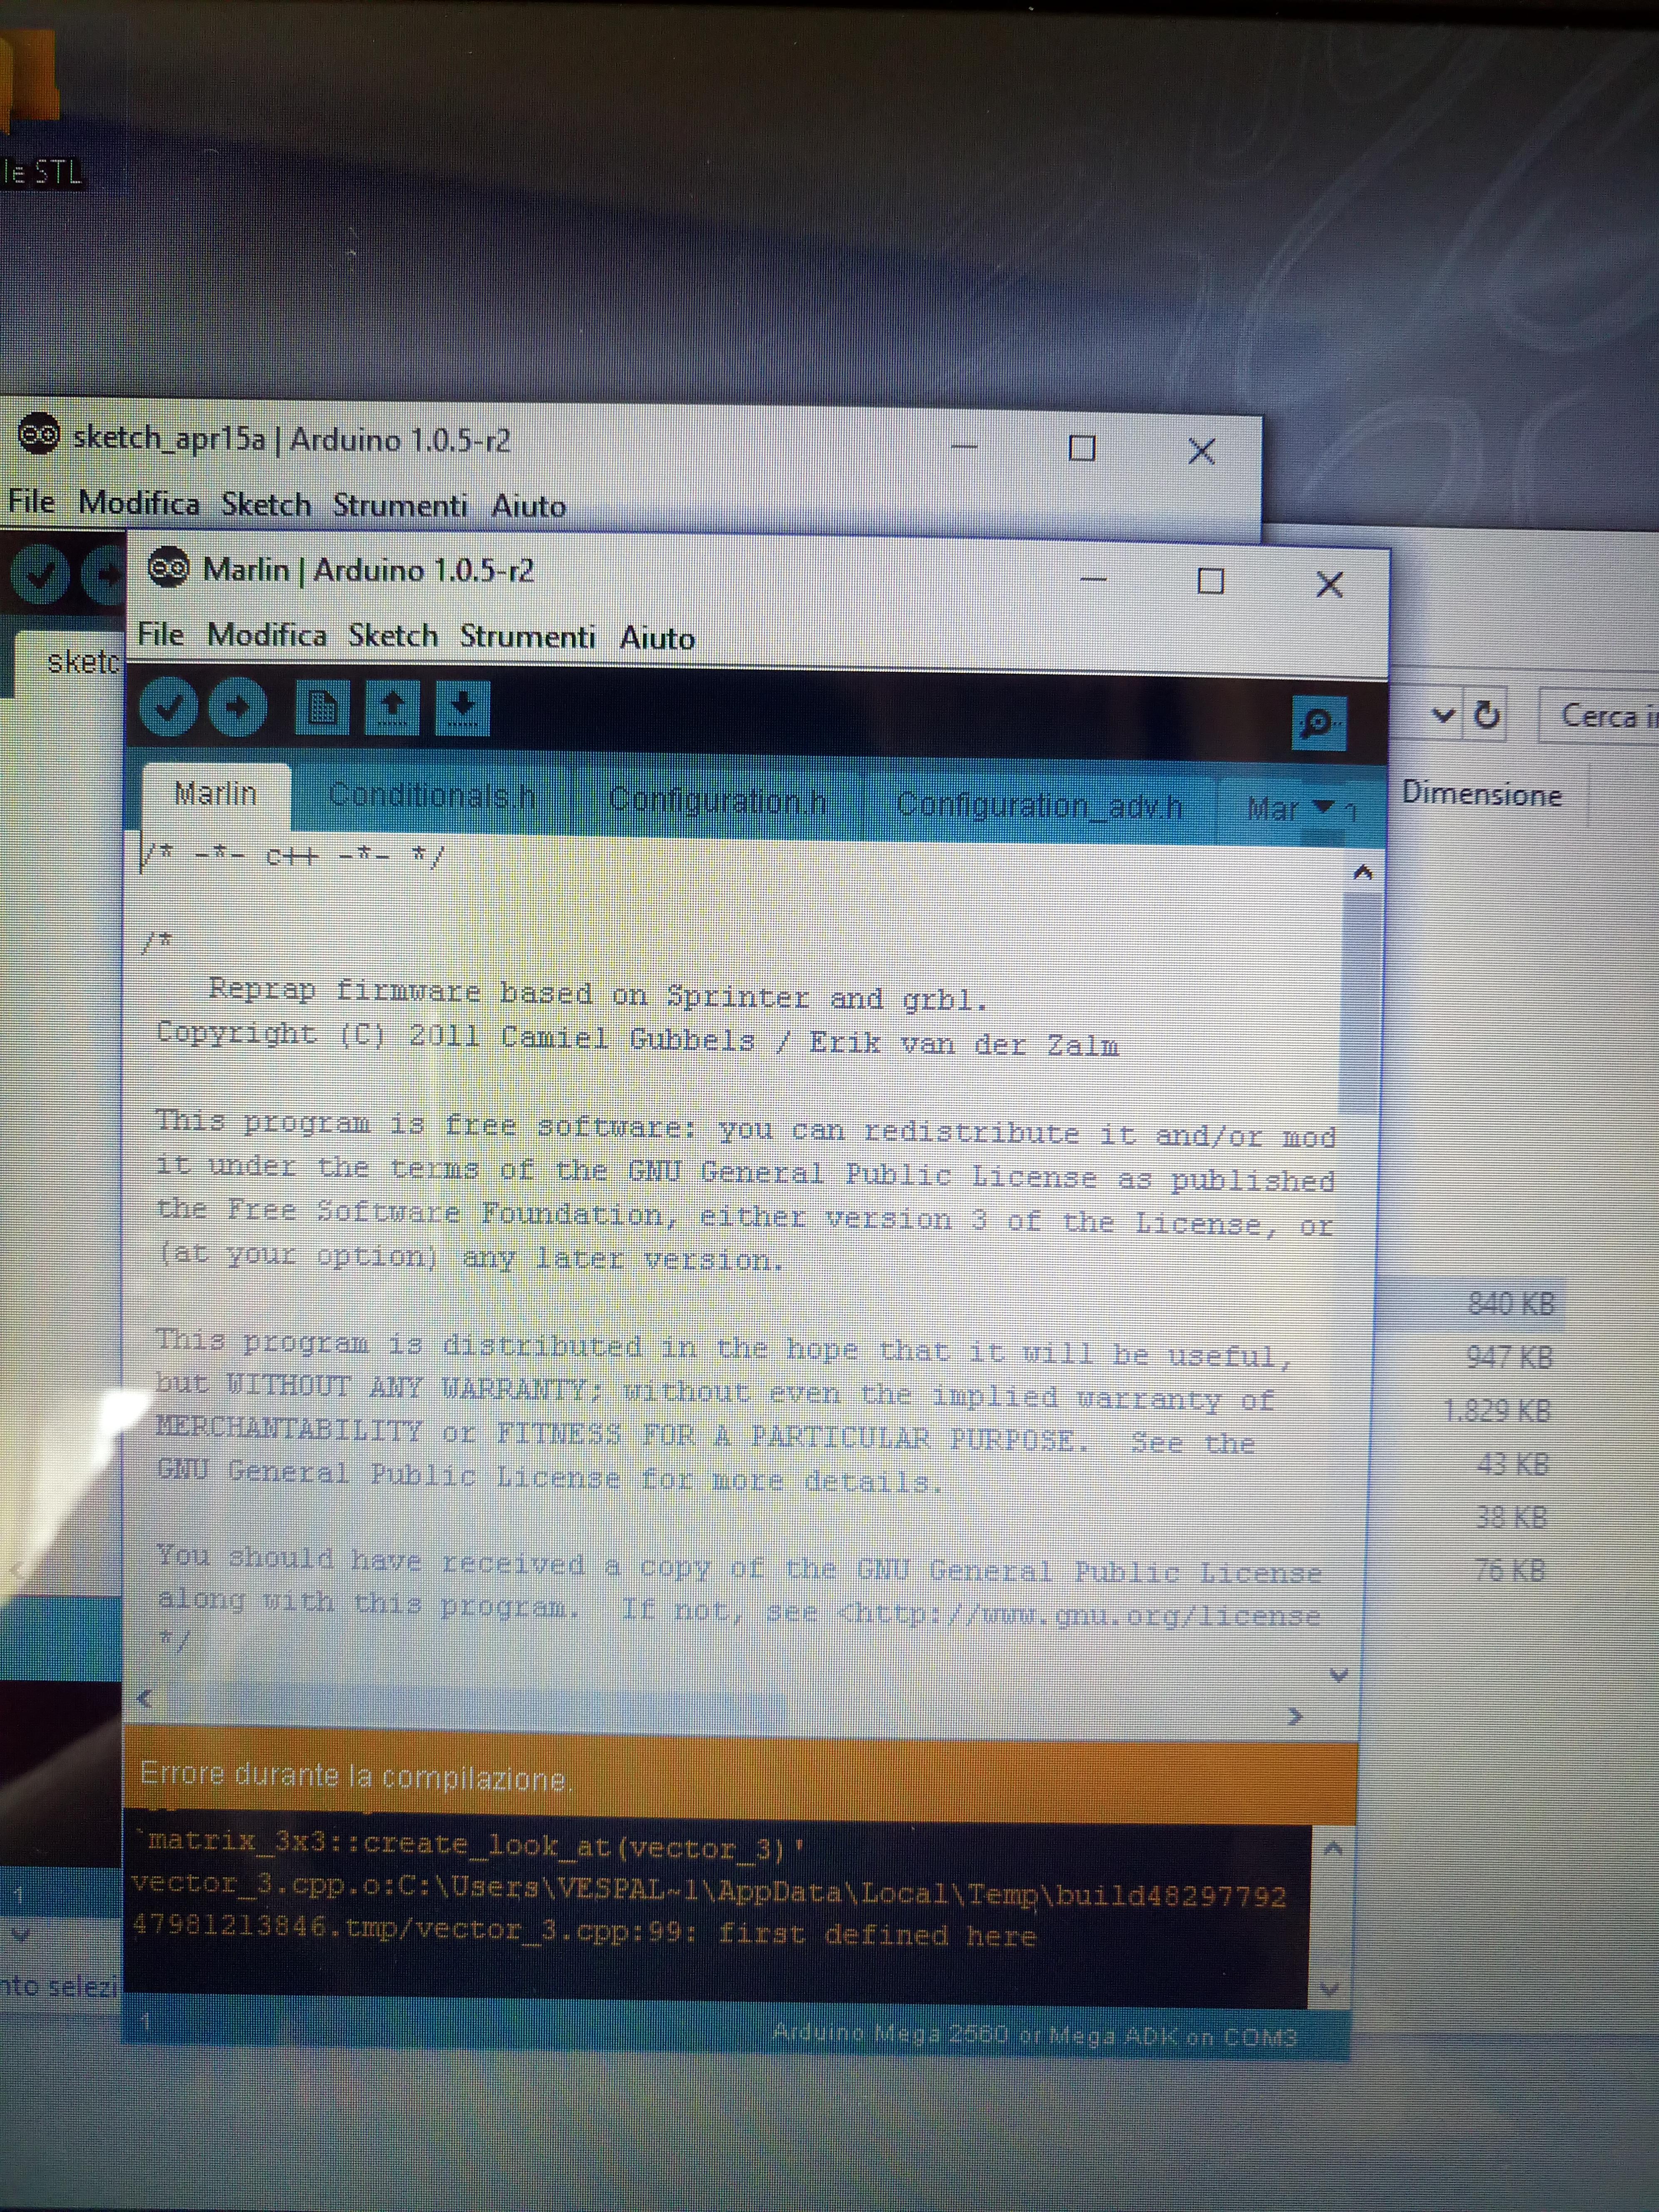
Task: Open the Strumenti menu in Marlin window
Action: tap(527, 636)
